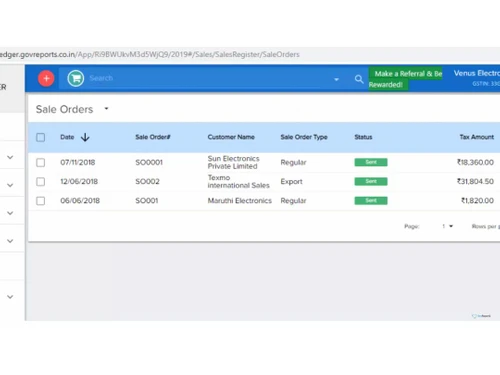
Task: Click the Customer Name column header
Action: click(x=231, y=137)
